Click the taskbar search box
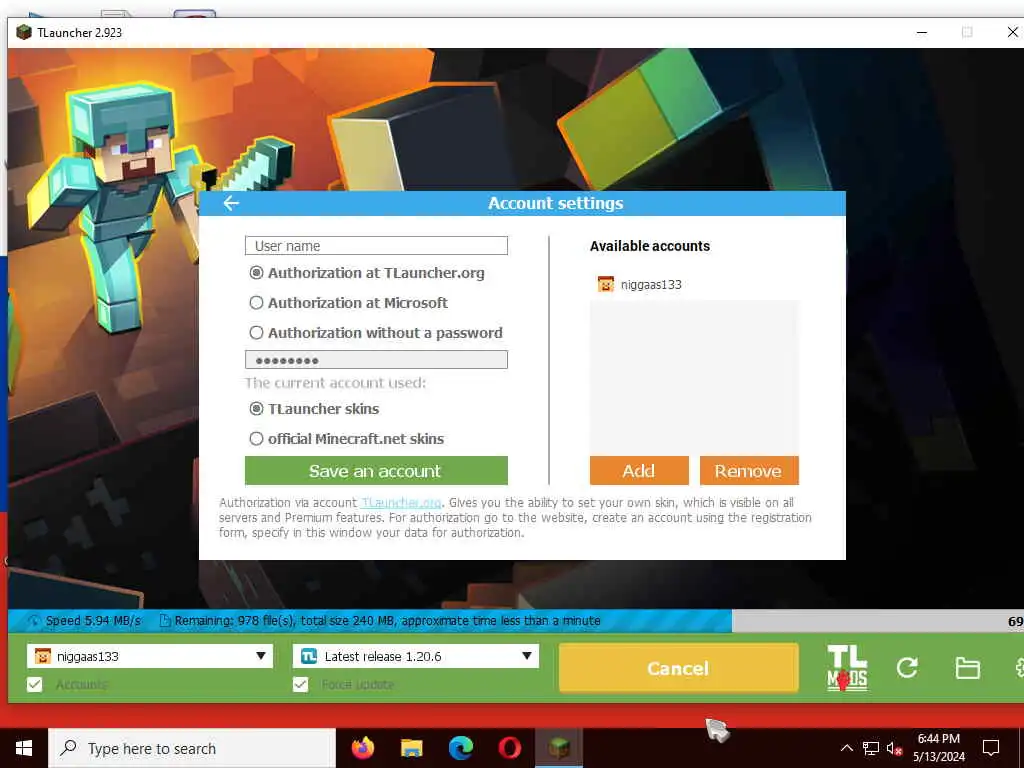The width and height of the screenshot is (1024, 768). coord(192,748)
